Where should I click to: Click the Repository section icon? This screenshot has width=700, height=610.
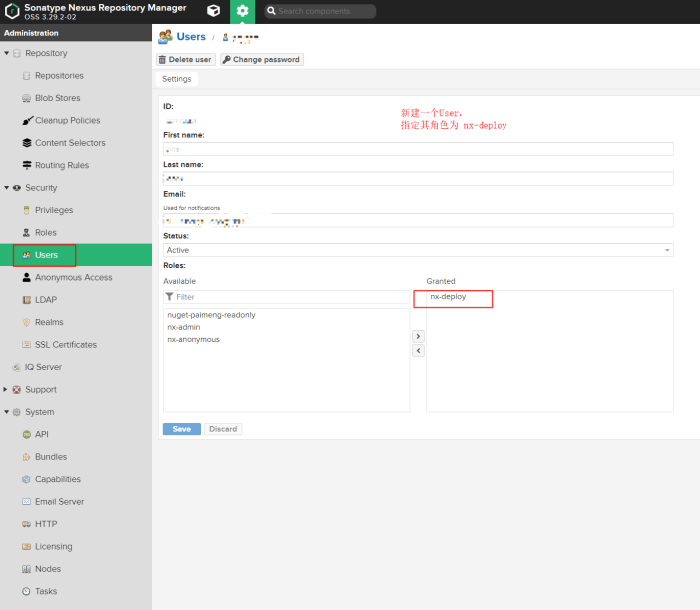17,54
